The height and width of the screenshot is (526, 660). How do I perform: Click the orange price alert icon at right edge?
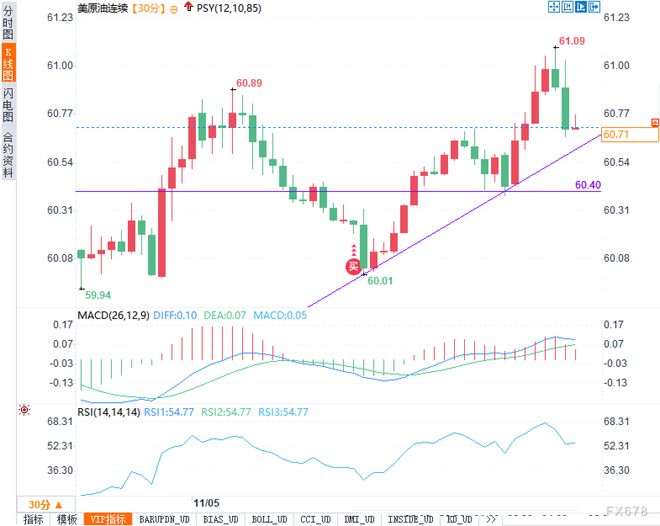pyautogui.click(x=655, y=122)
